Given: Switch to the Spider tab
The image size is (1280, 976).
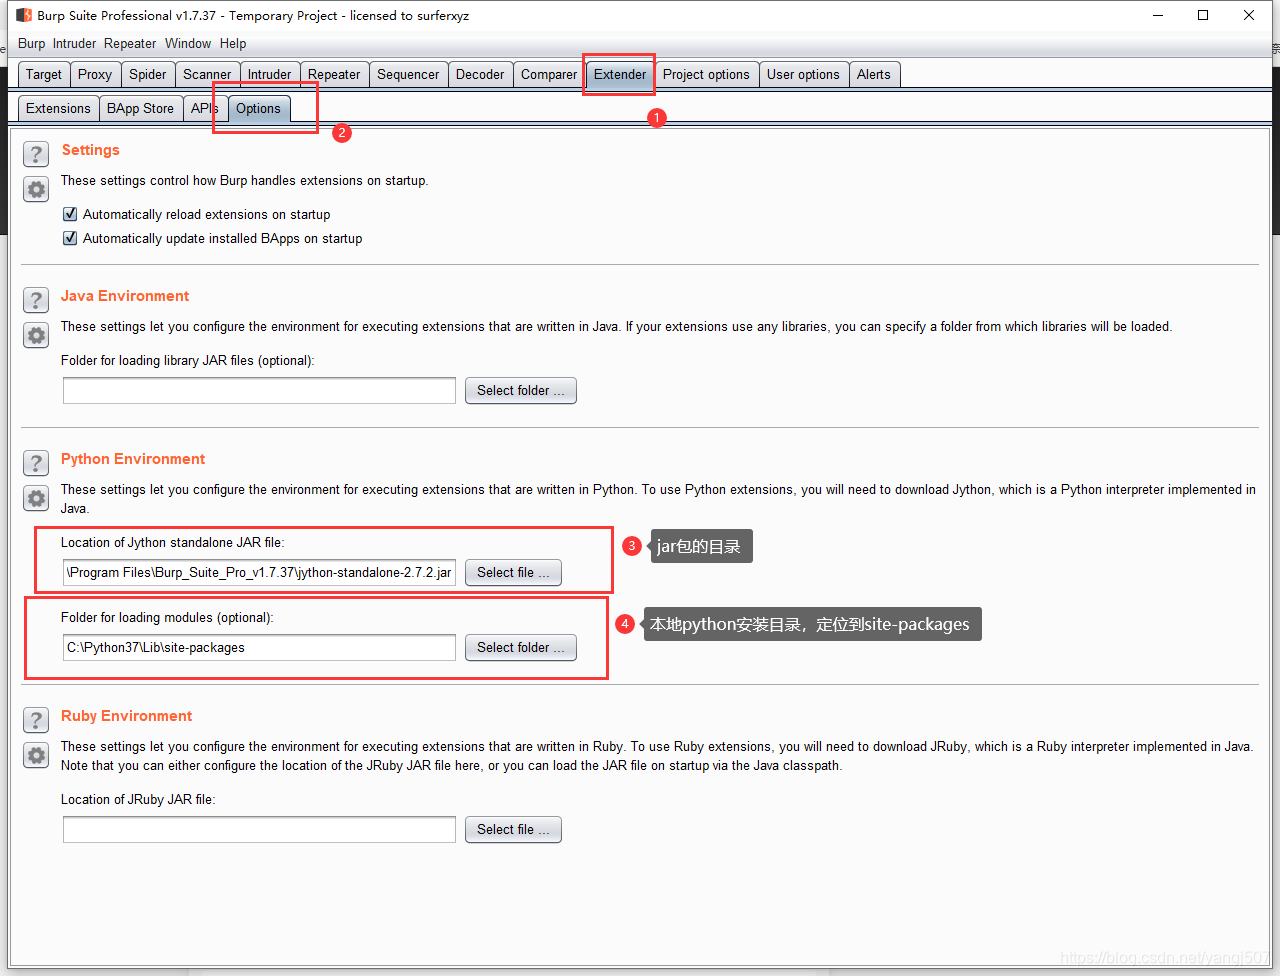Looking at the screenshot, I should click(148, 74).
